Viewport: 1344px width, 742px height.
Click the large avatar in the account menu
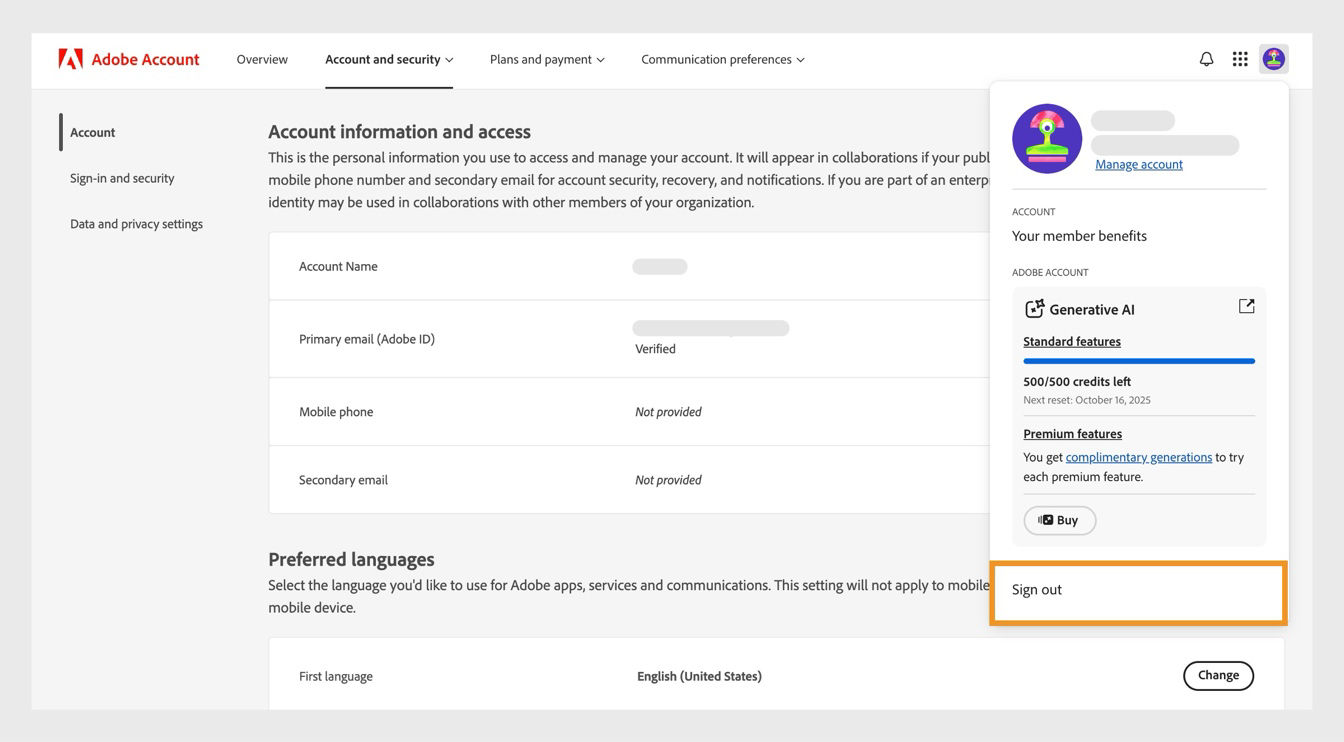point(1047,138)
